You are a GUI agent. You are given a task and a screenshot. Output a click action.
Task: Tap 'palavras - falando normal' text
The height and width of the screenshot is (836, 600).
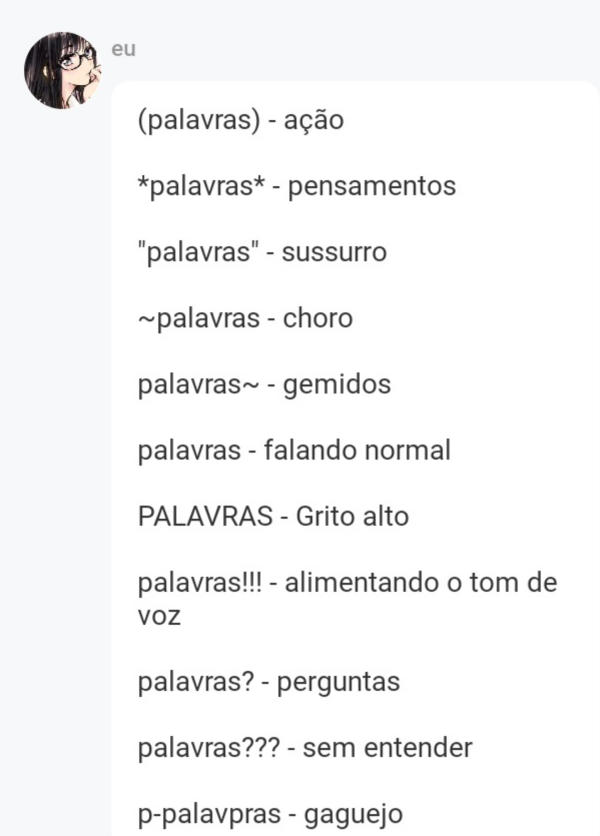[x=294, y=450]
